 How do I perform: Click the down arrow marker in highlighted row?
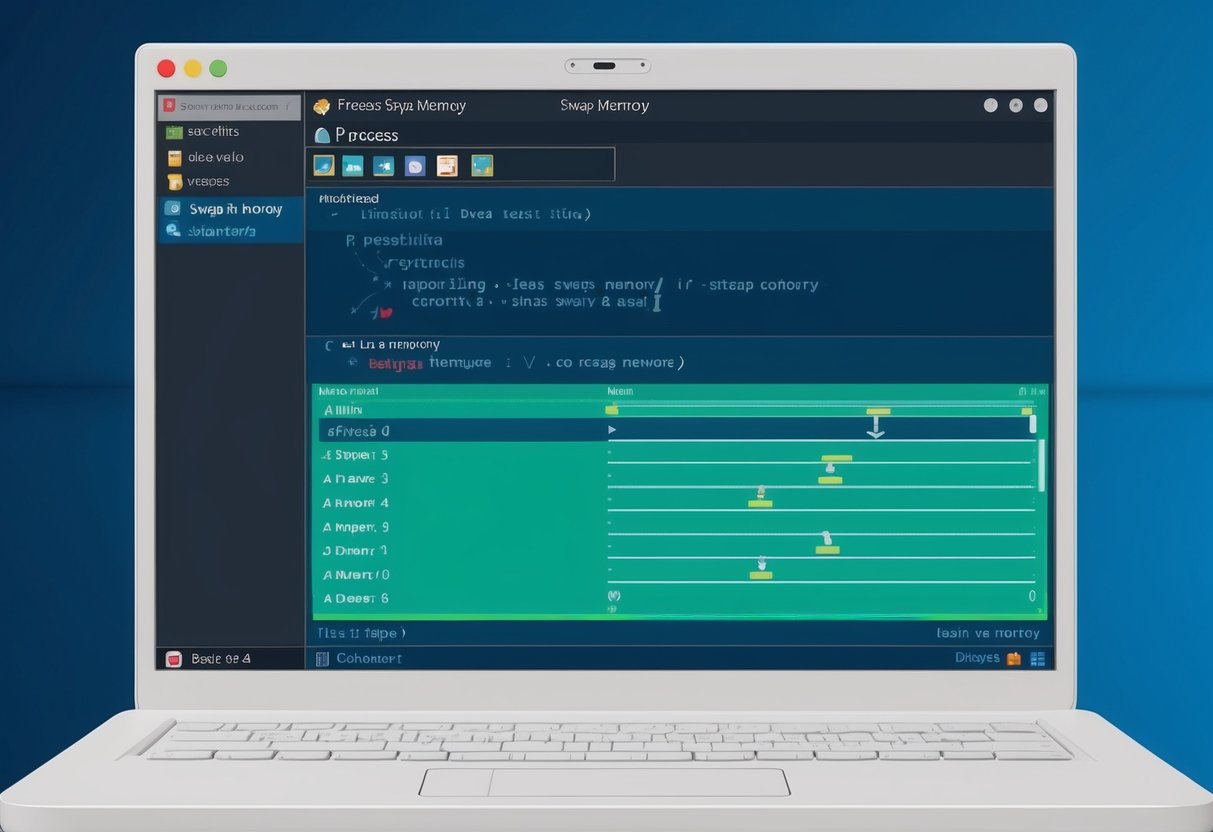876,428
